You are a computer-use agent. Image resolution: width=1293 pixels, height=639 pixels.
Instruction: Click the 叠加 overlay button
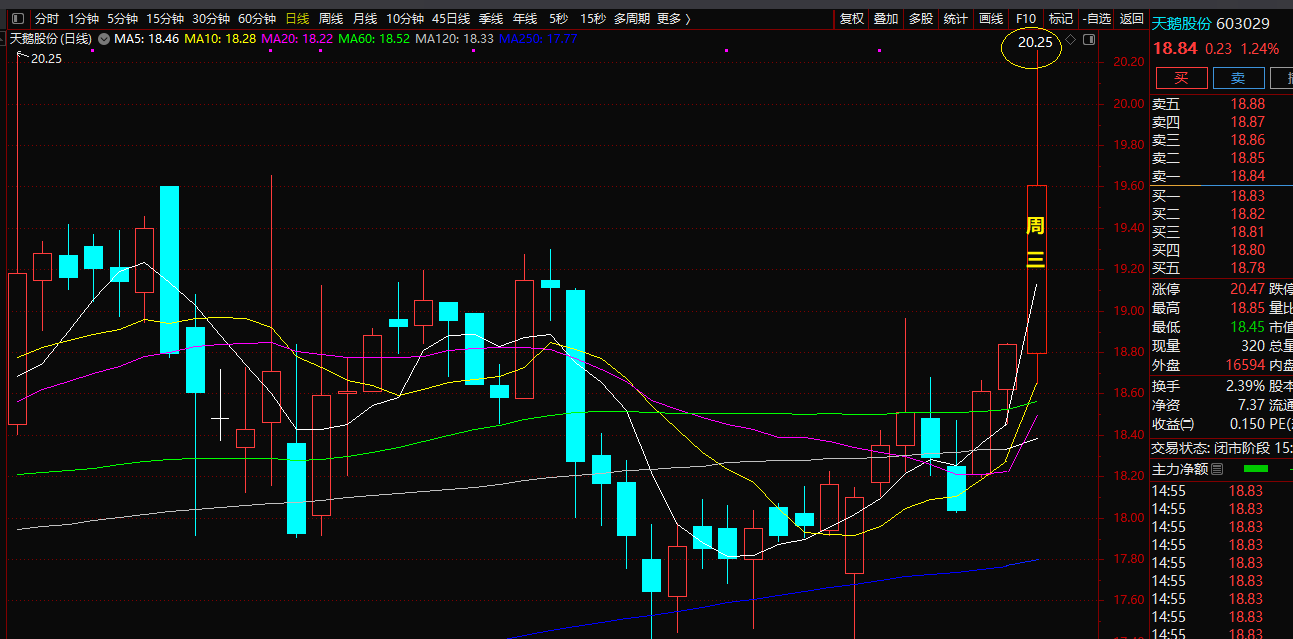pos(886,19)
